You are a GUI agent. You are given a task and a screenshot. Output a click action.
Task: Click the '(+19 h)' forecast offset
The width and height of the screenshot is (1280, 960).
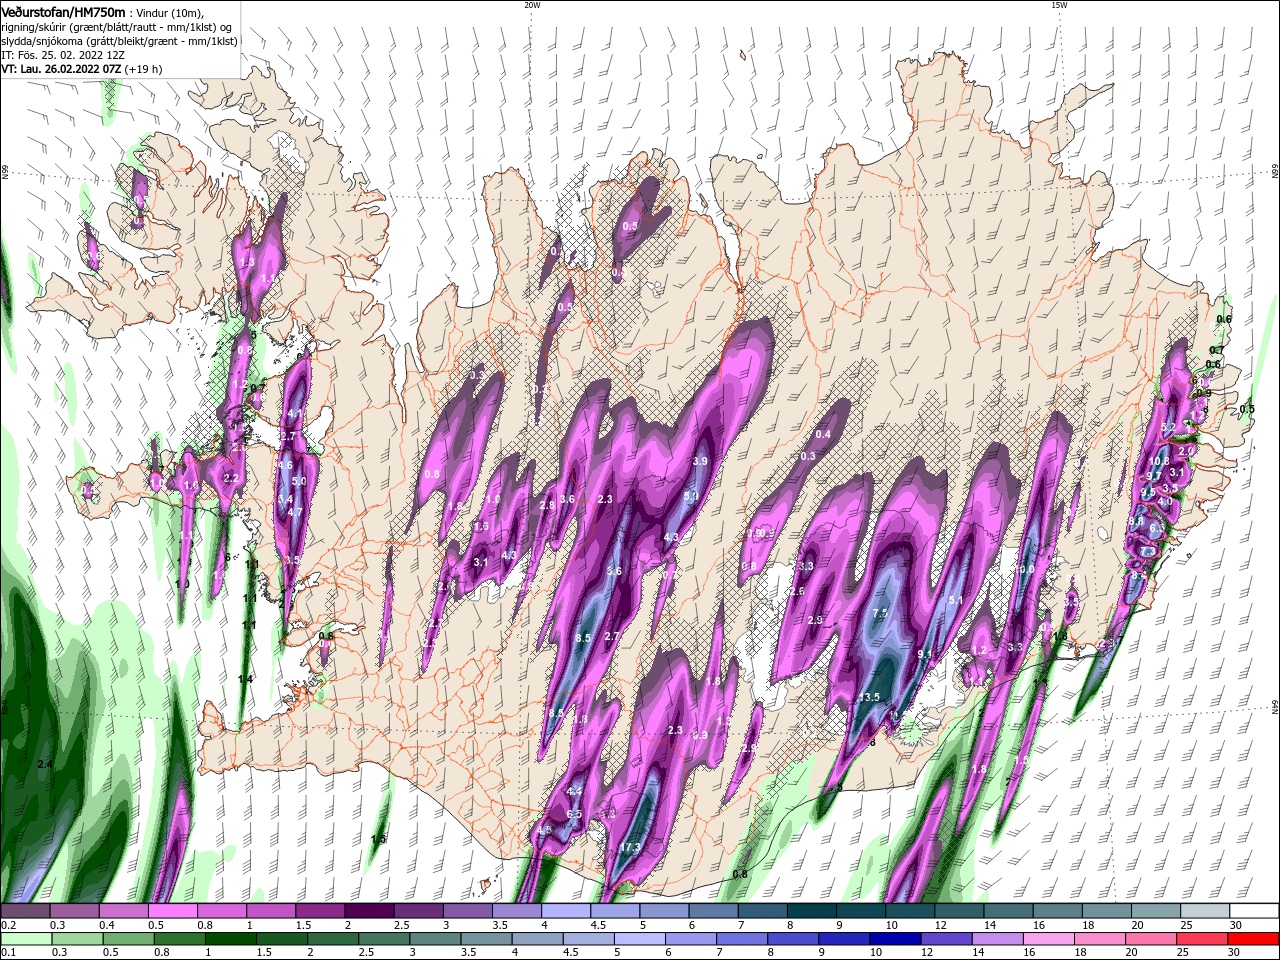(144, 69)
